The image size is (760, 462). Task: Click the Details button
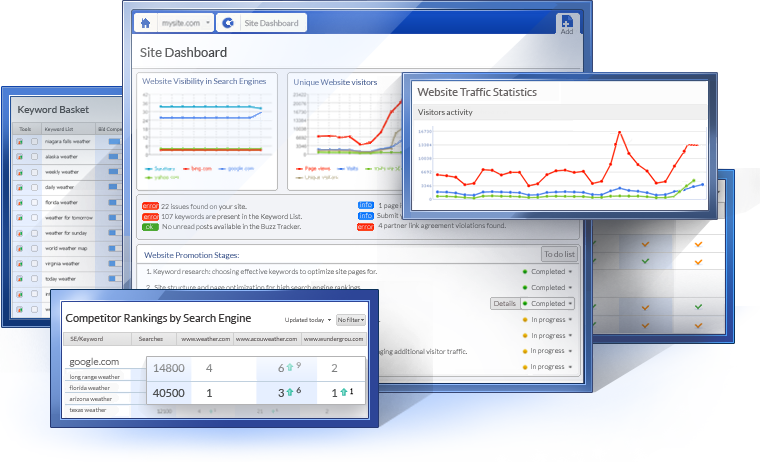505,303
